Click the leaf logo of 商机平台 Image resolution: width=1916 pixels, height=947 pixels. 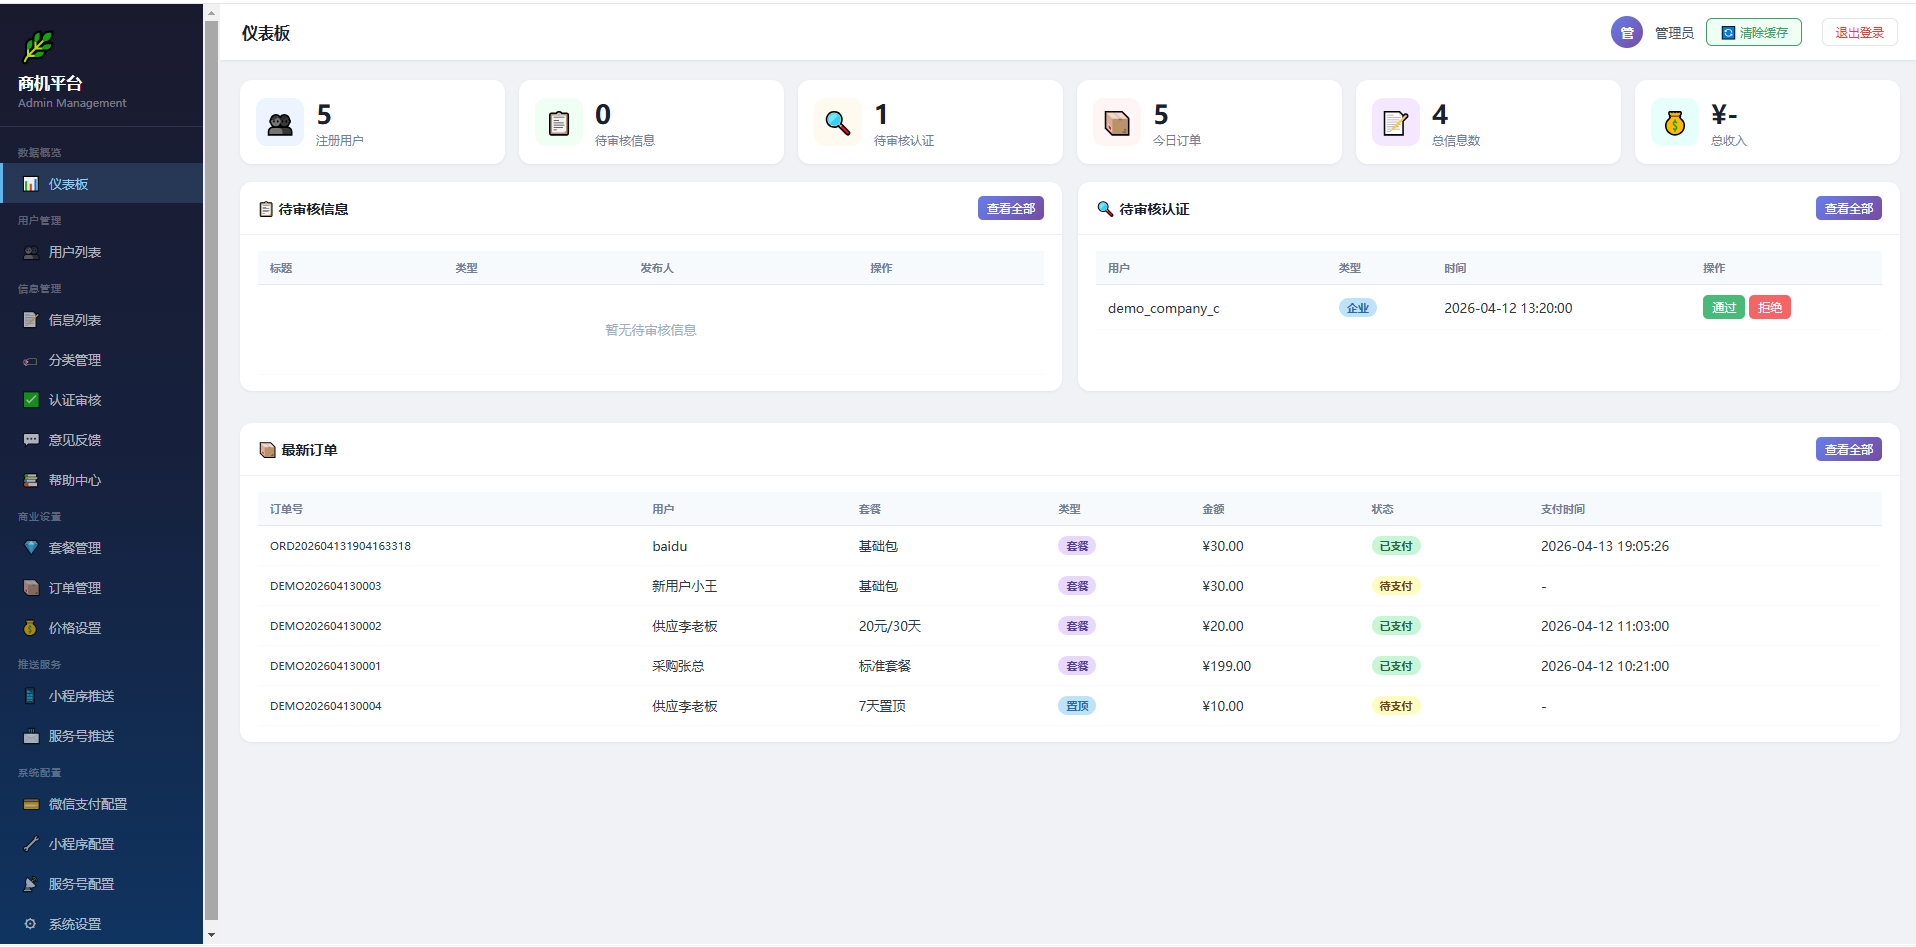click(x=38, y=47)
